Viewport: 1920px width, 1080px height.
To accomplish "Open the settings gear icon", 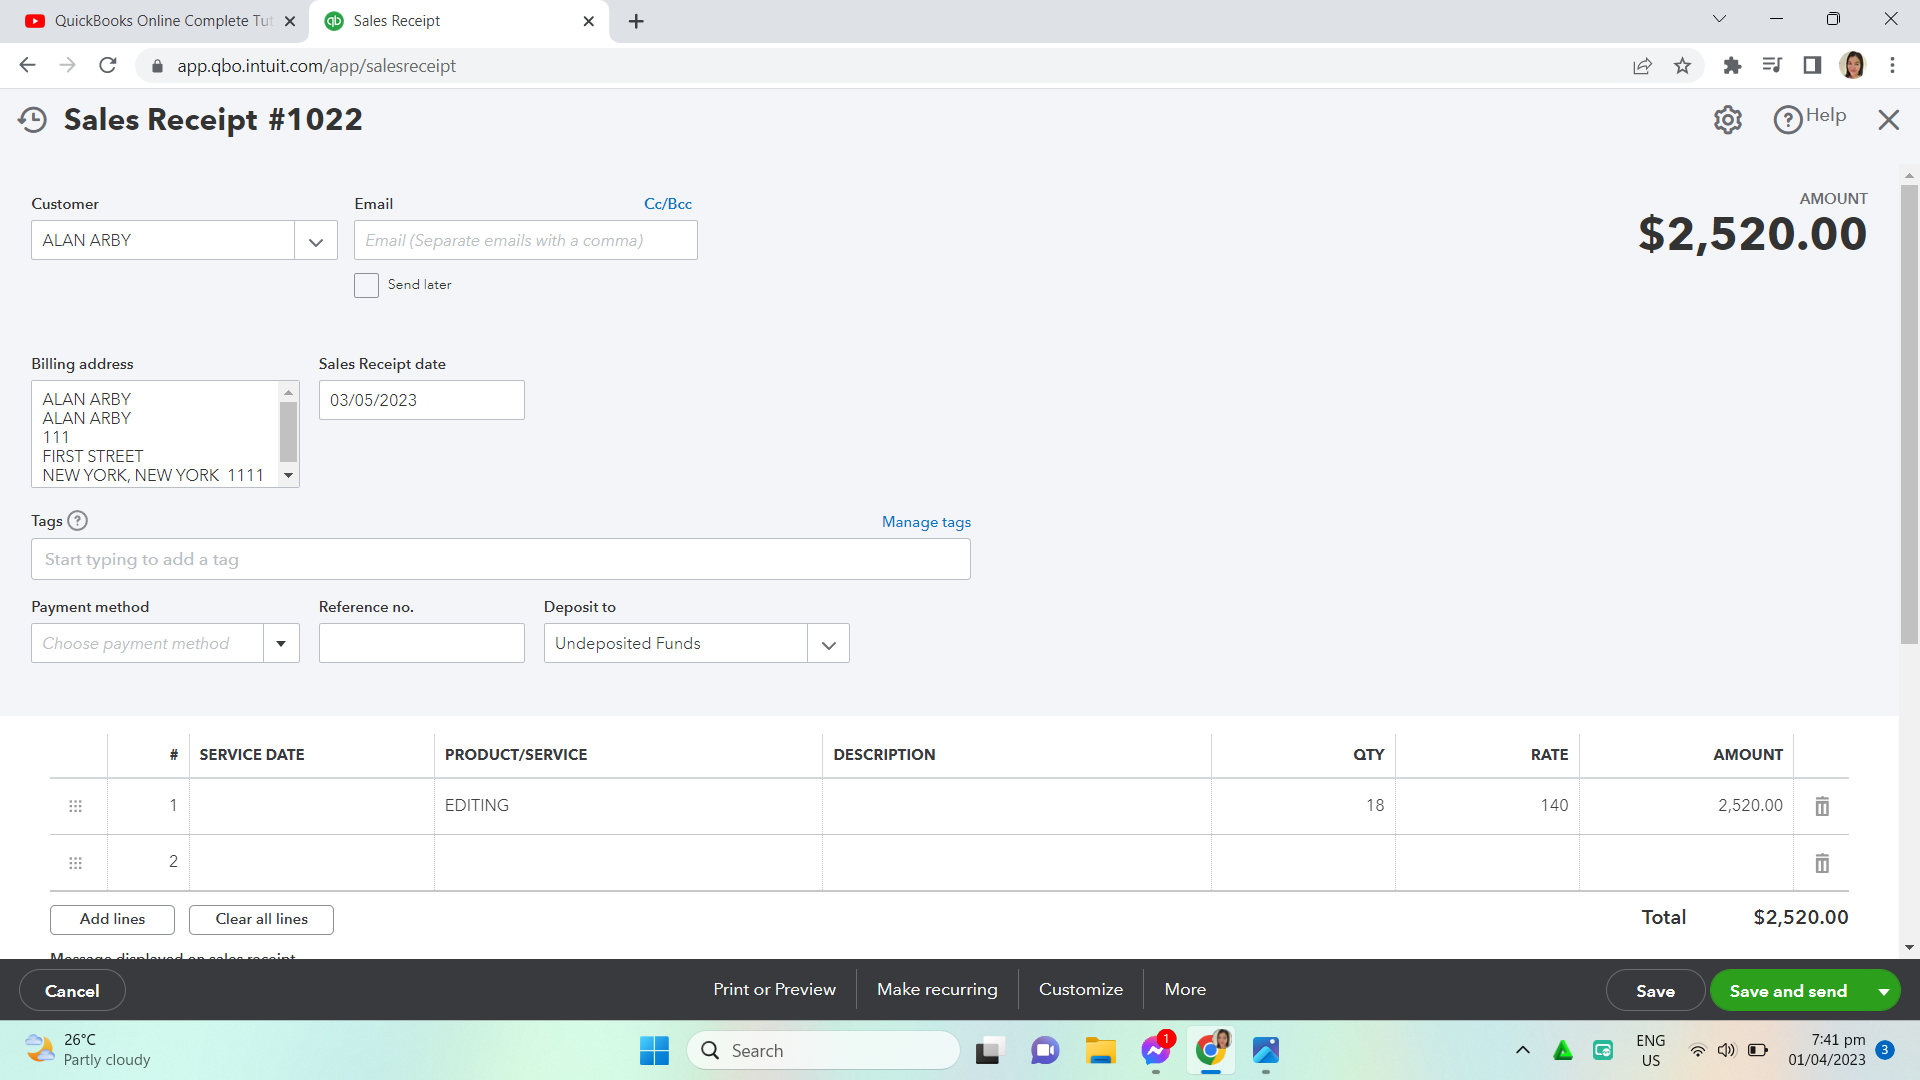I will [1727, 120].
